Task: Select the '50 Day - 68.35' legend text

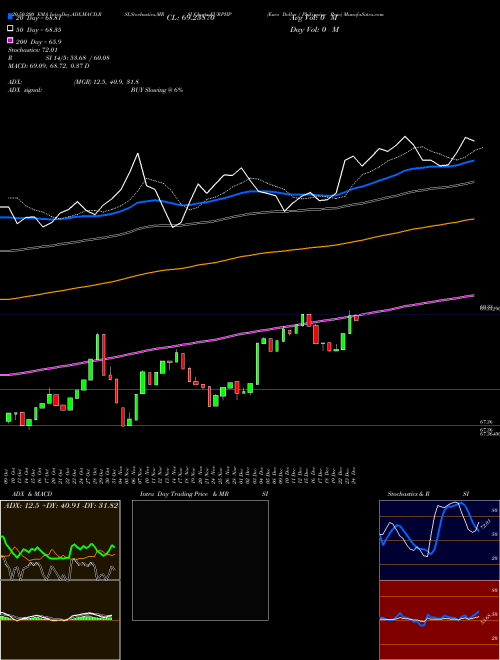Action: click(x=38, y=30)
